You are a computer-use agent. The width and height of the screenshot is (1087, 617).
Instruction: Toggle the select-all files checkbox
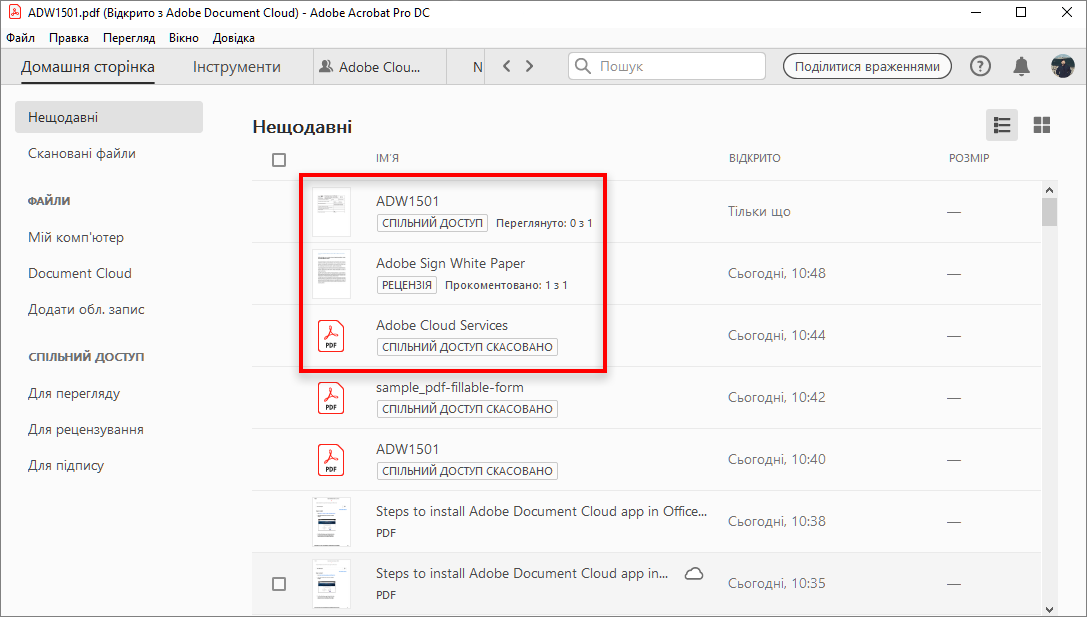coord(279,160)
